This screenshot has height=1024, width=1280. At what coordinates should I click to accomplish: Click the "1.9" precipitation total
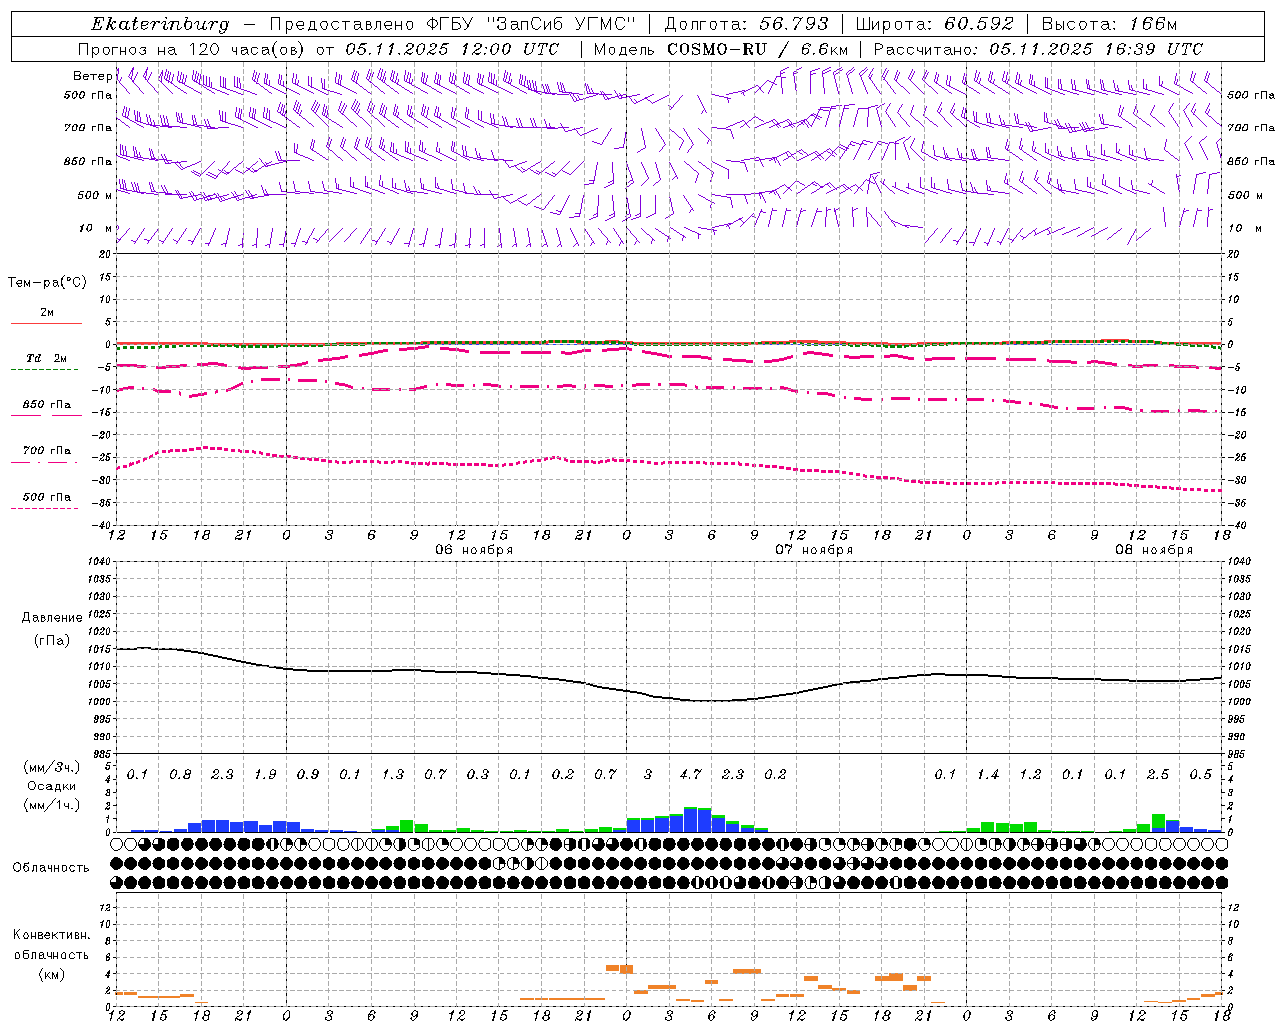[x=265, y=774]
